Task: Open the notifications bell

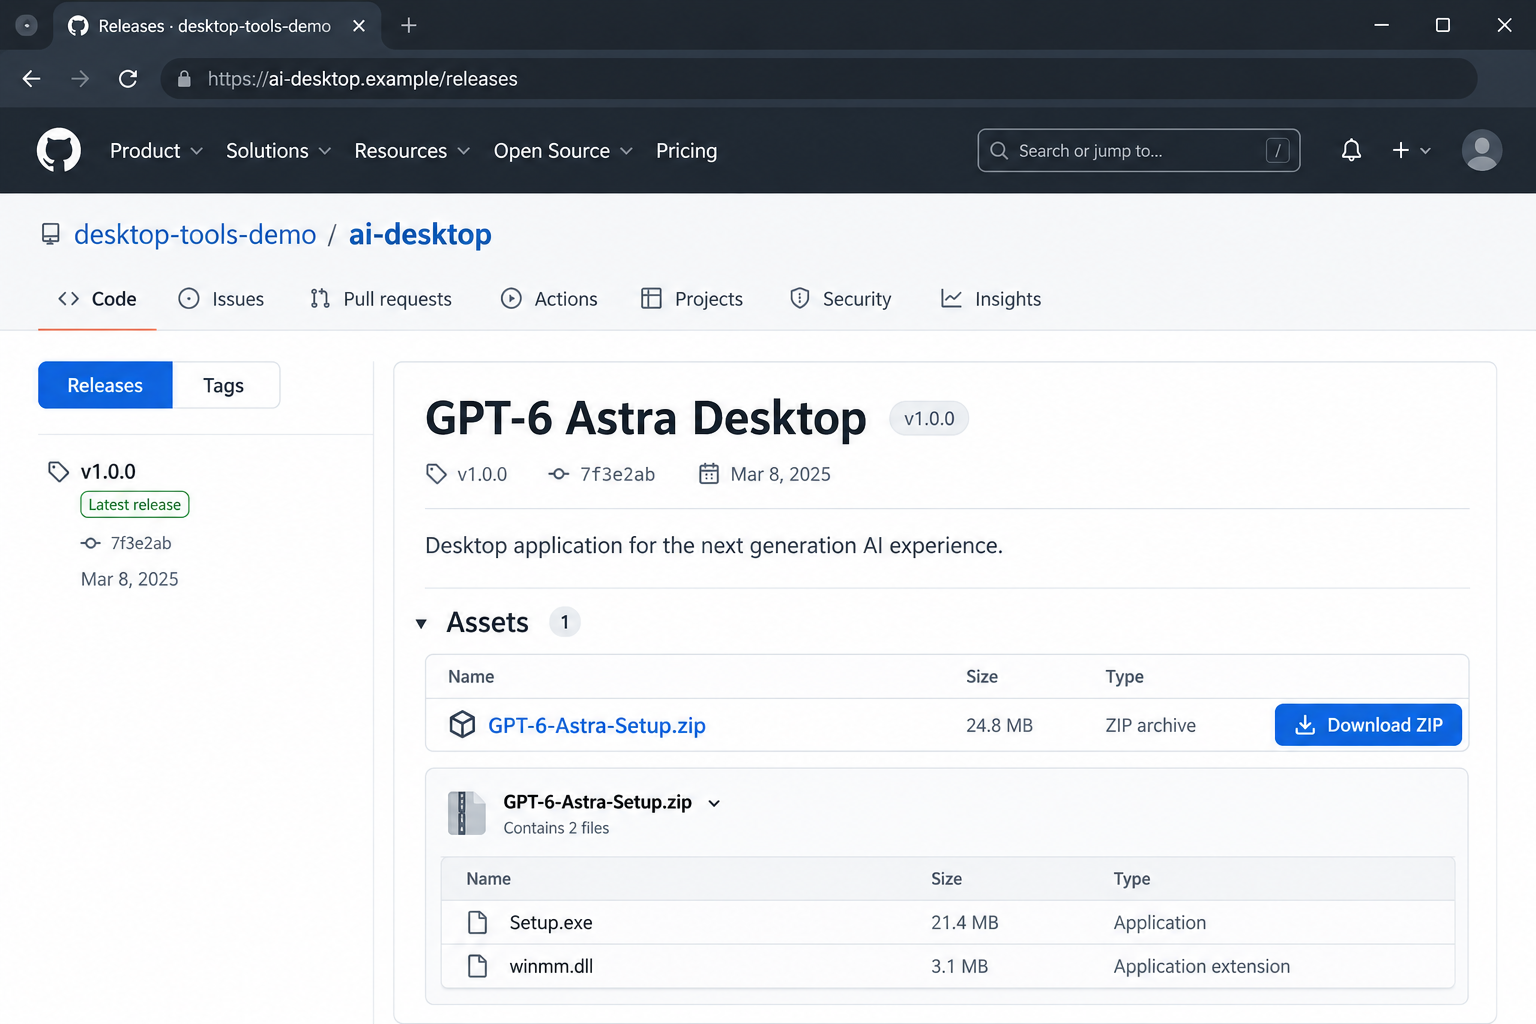Action: 1351,150
